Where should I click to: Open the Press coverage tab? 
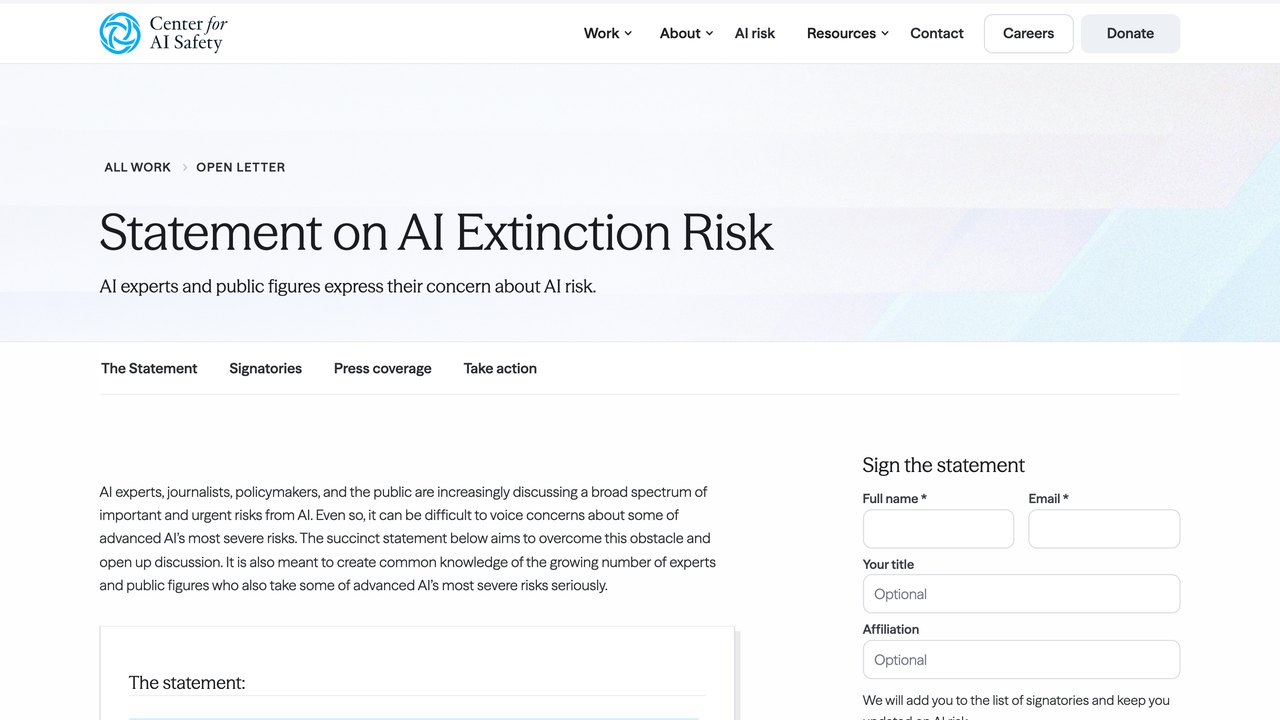(x=383, y=368)
